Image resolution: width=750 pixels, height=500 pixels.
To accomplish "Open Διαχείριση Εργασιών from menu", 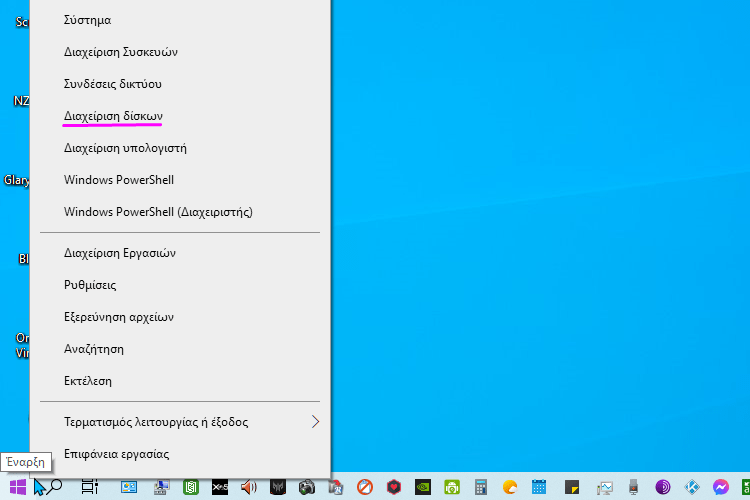I will (x=180, y=253).
